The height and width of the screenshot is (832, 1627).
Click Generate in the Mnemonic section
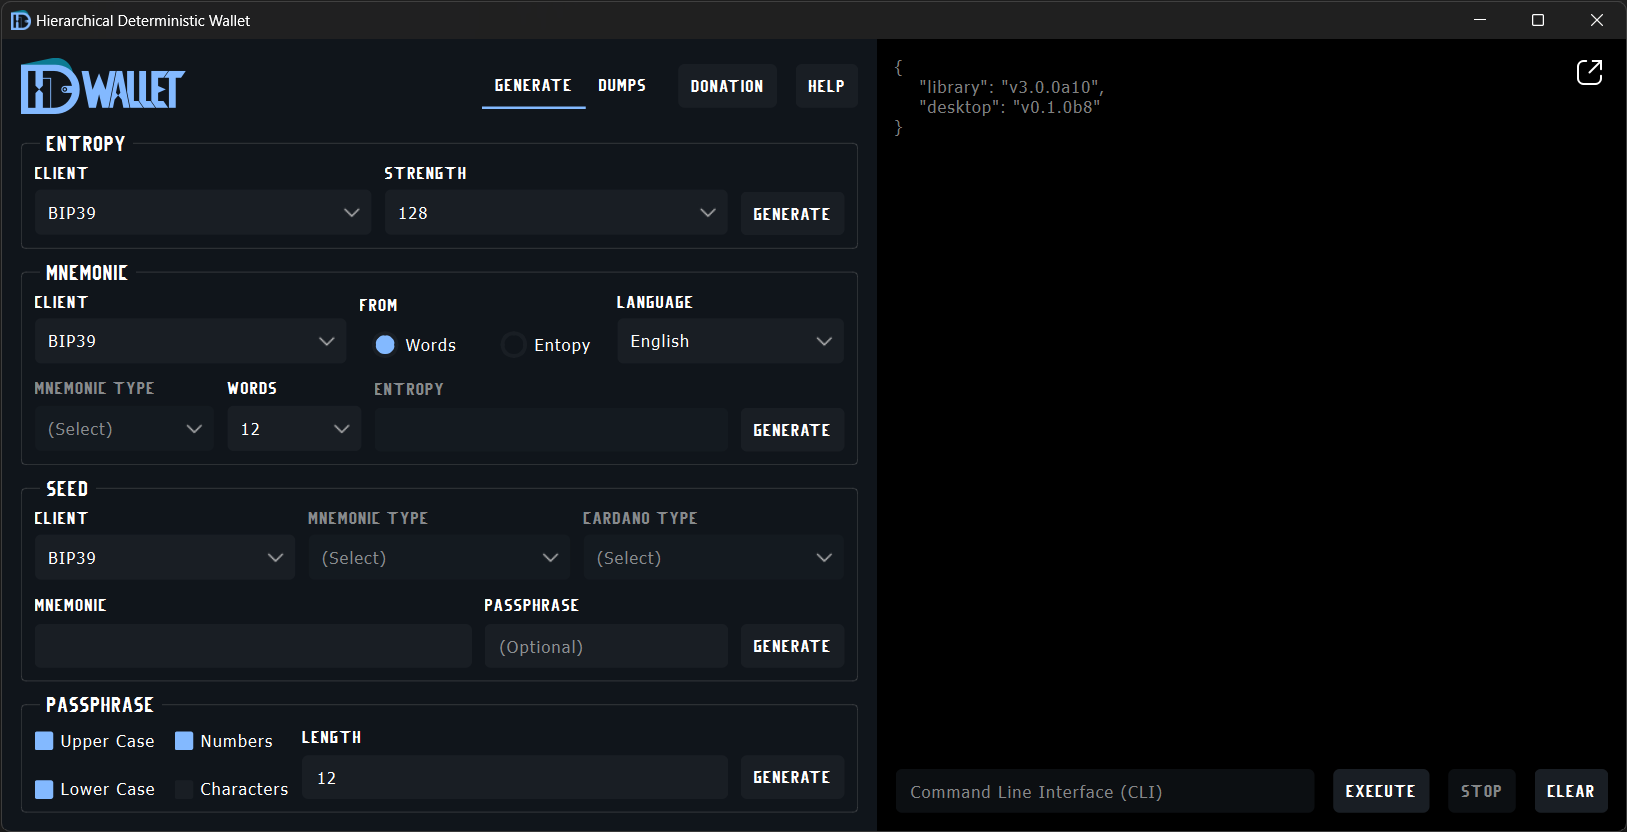(792, 430)
